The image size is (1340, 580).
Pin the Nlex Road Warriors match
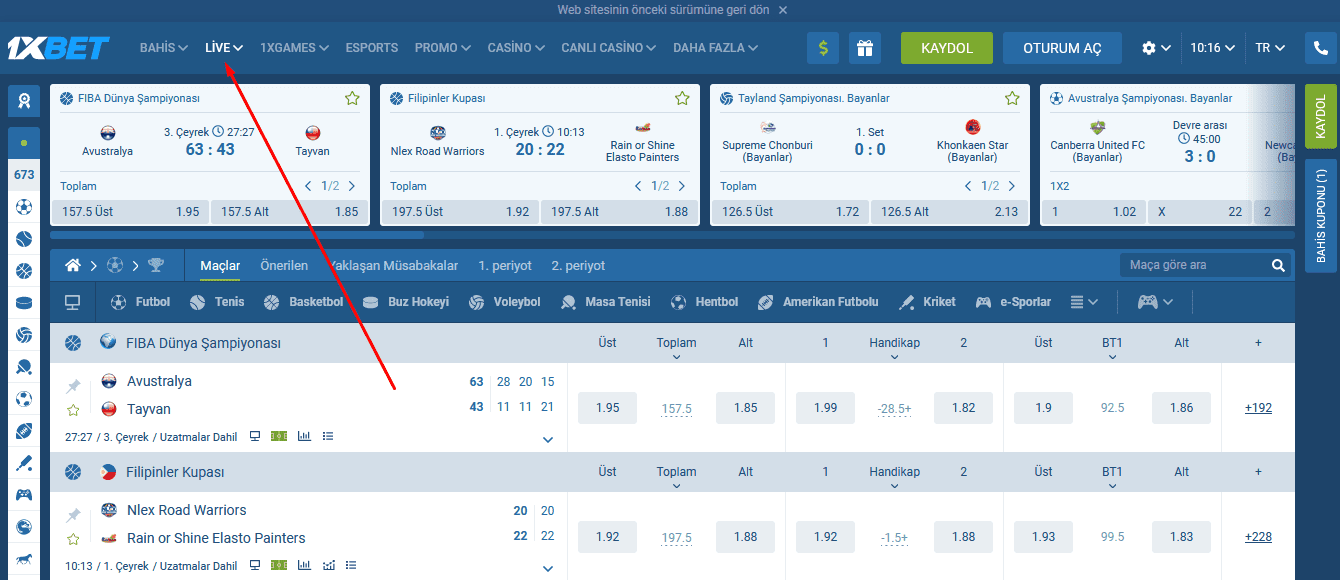tap(73, 515)
